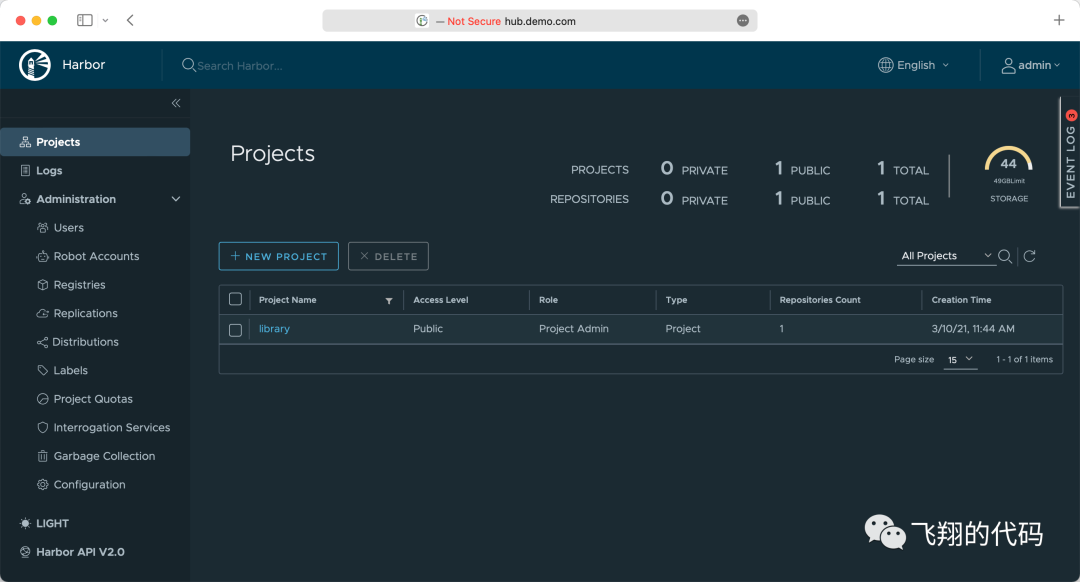Go back with the browser back arrow

[x=130, y=20]
